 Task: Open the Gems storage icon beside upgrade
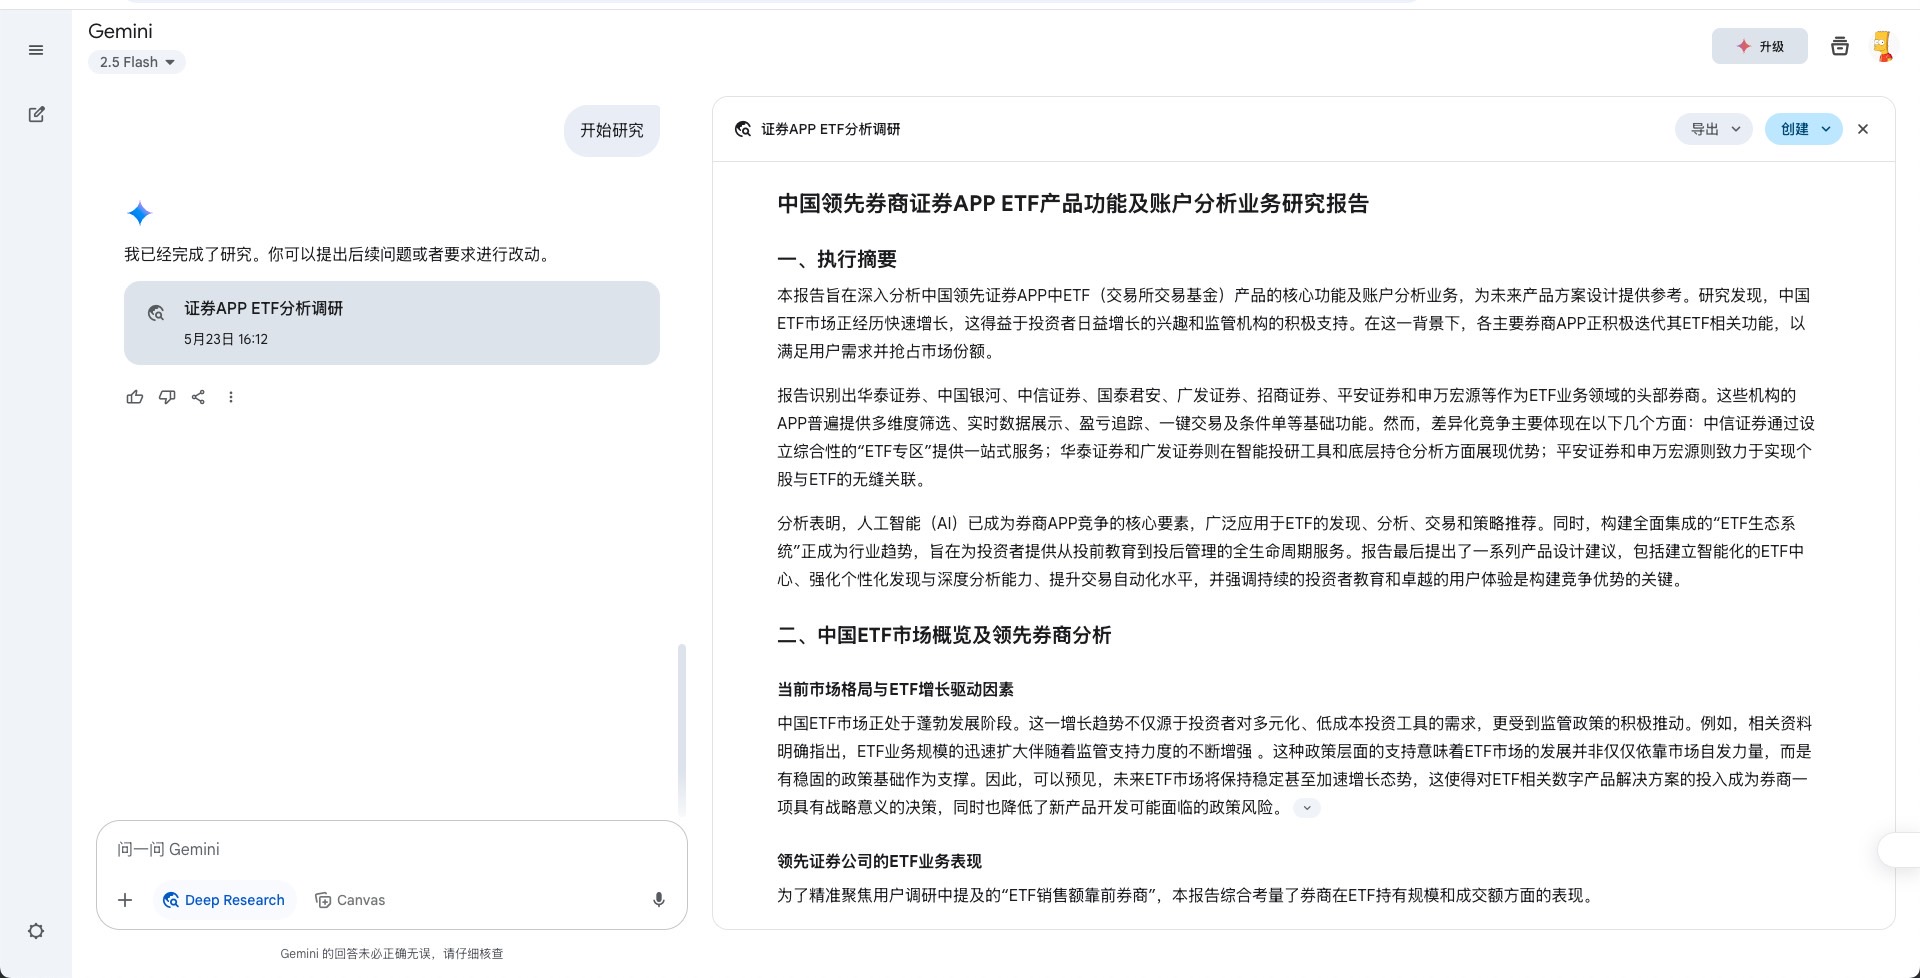(x=1840, y=46)
